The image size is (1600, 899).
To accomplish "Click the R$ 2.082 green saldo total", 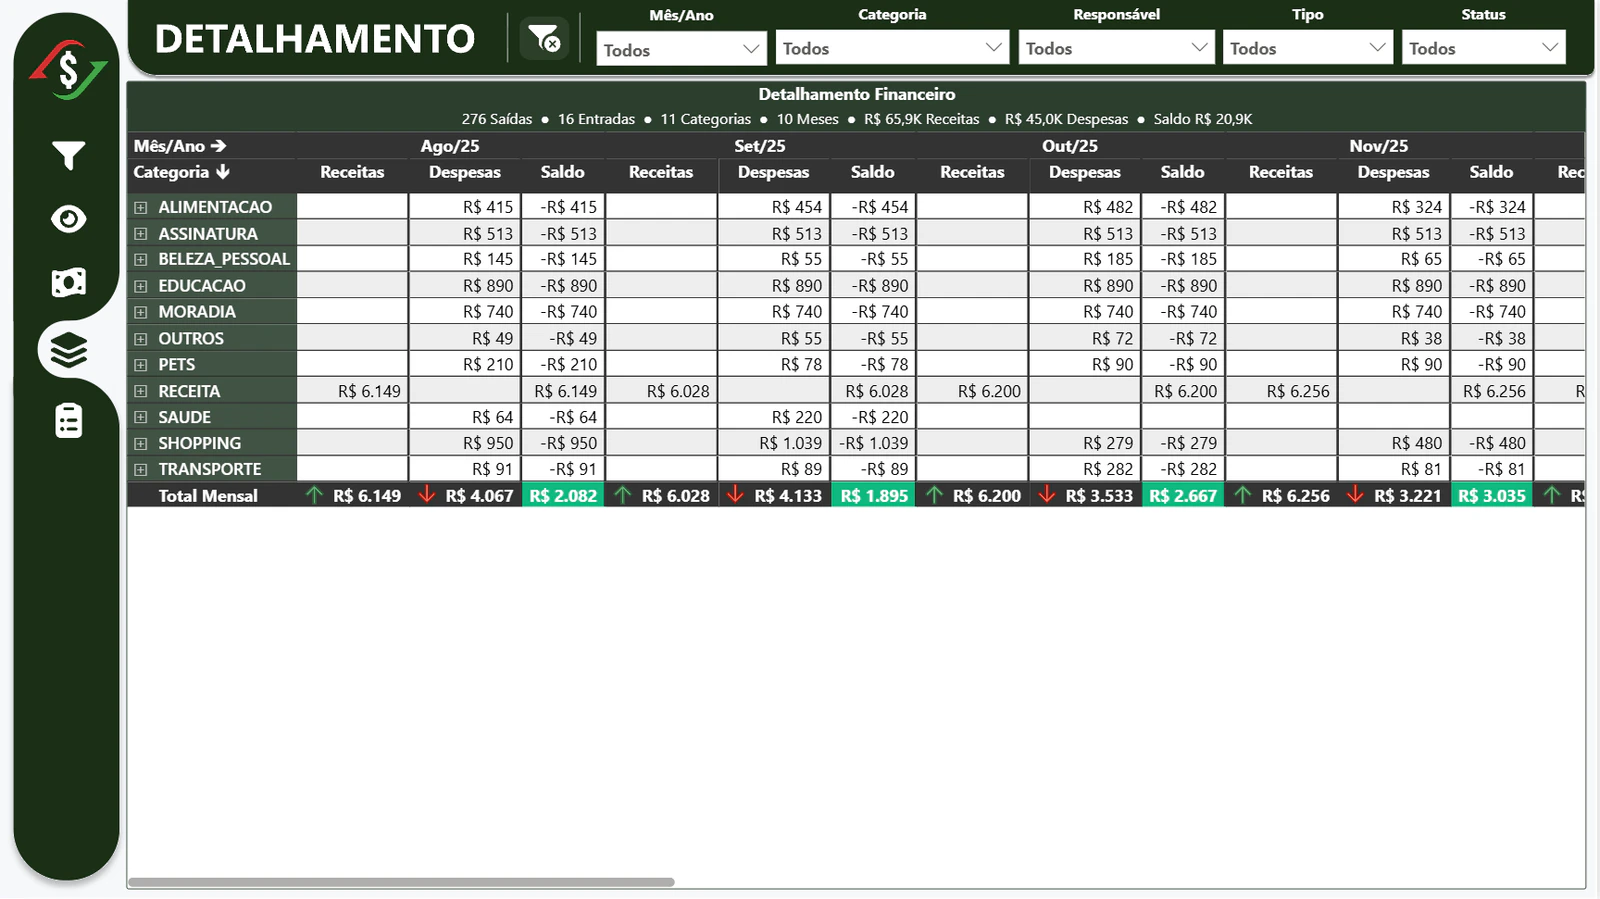I will click(x=563, y=496).
